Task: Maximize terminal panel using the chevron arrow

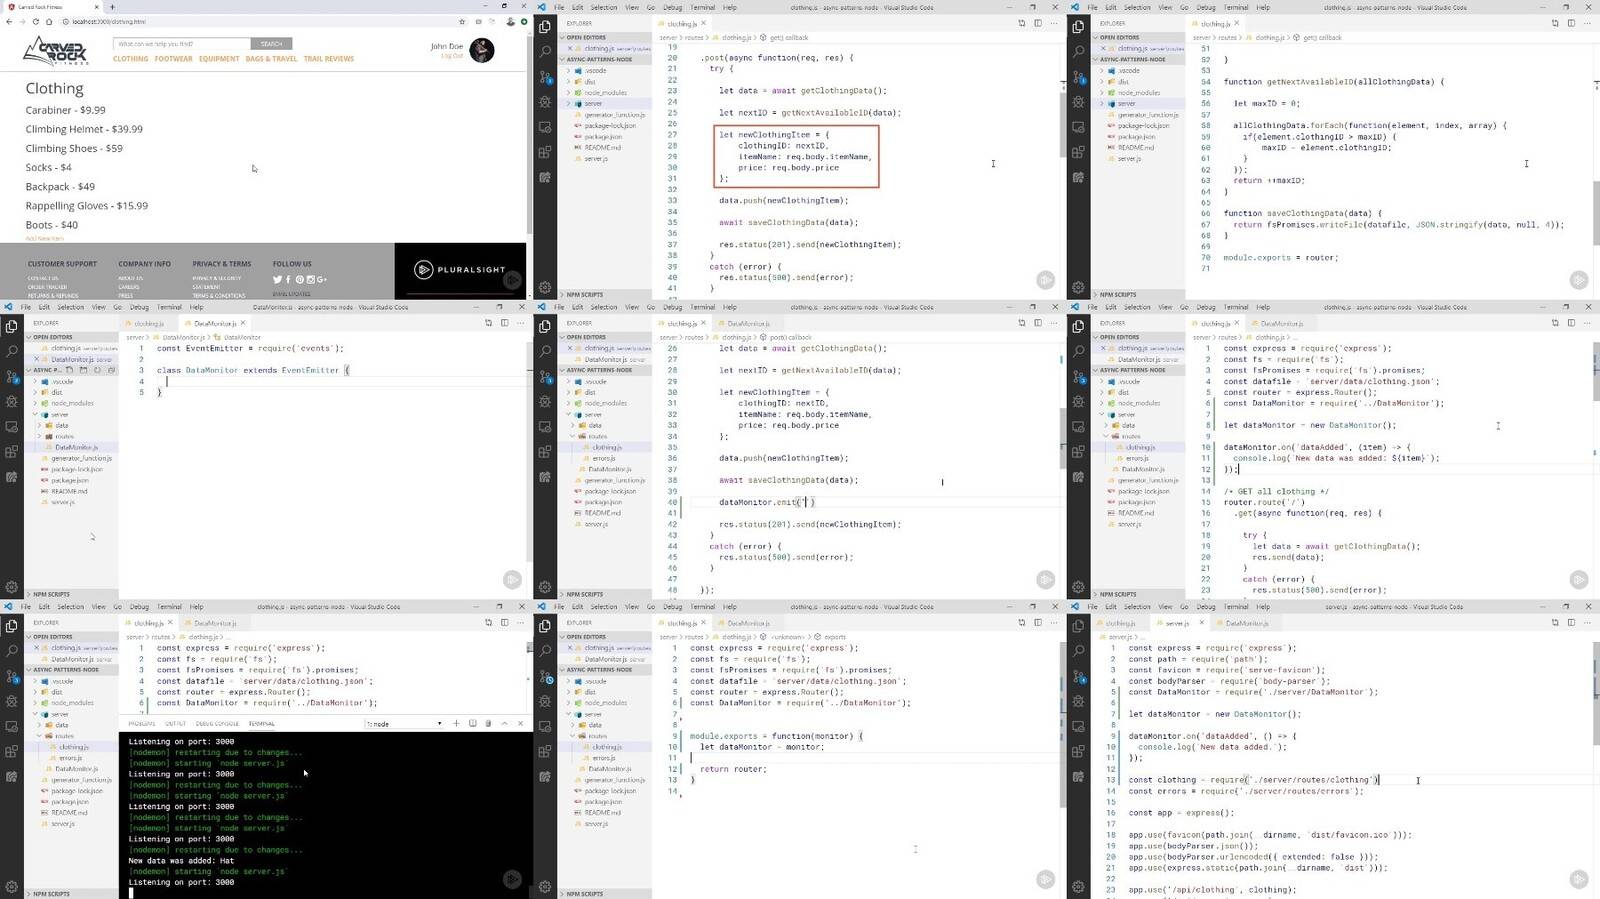Action: pyautogui.click(x=504, y=723)
